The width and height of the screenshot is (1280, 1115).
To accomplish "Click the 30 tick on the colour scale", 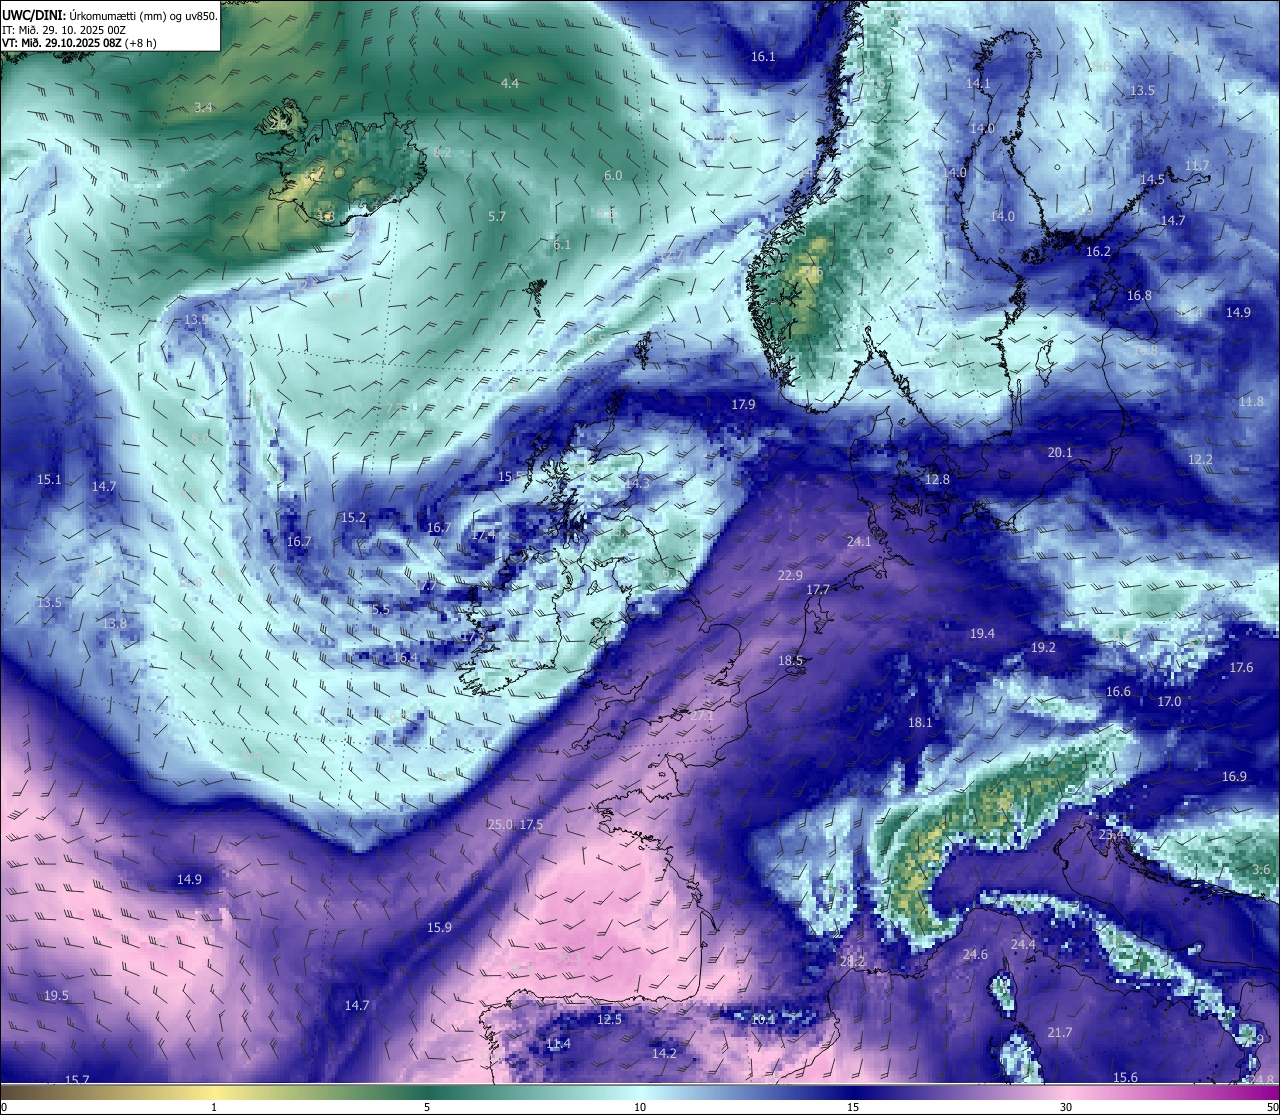I will (x=1066, y=1107).
